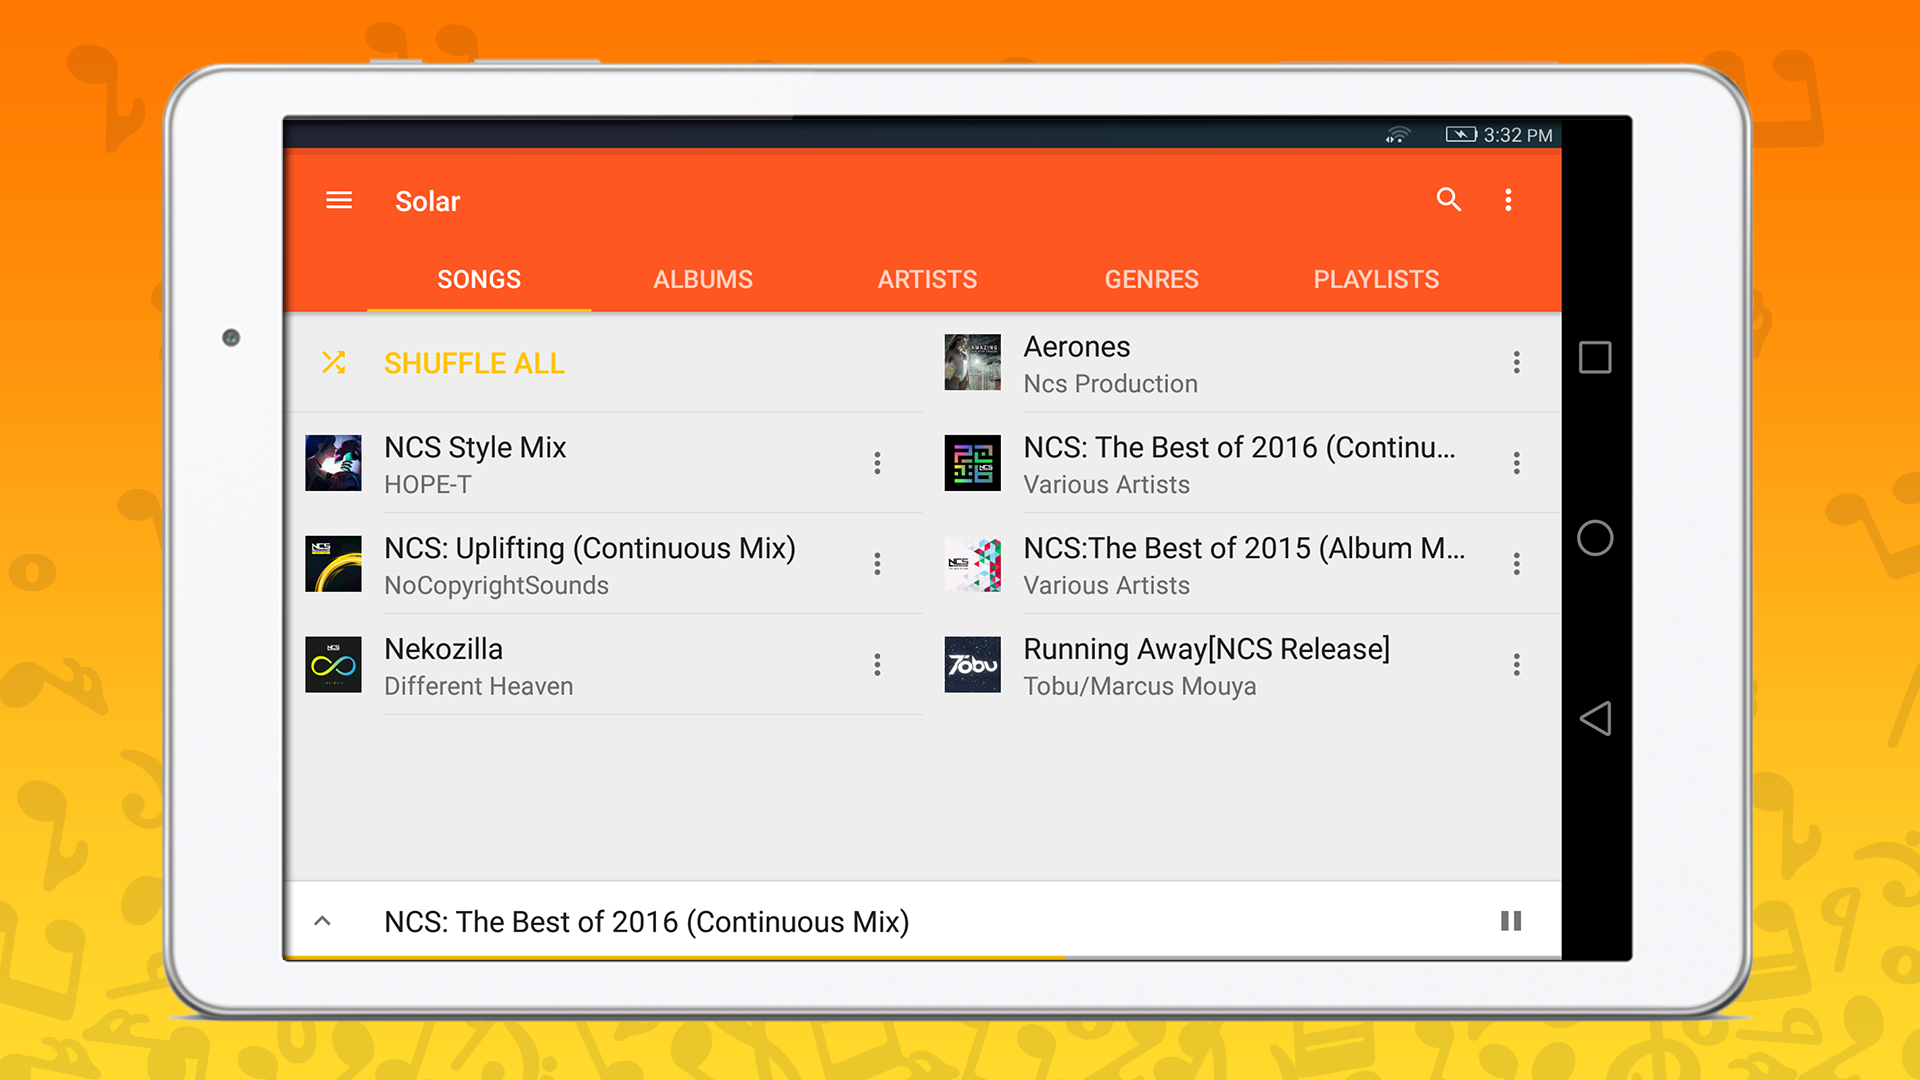This screenshot has height=1080, width=1920.
Task: Pause the currently playing track
Action: pos(1510,921)
